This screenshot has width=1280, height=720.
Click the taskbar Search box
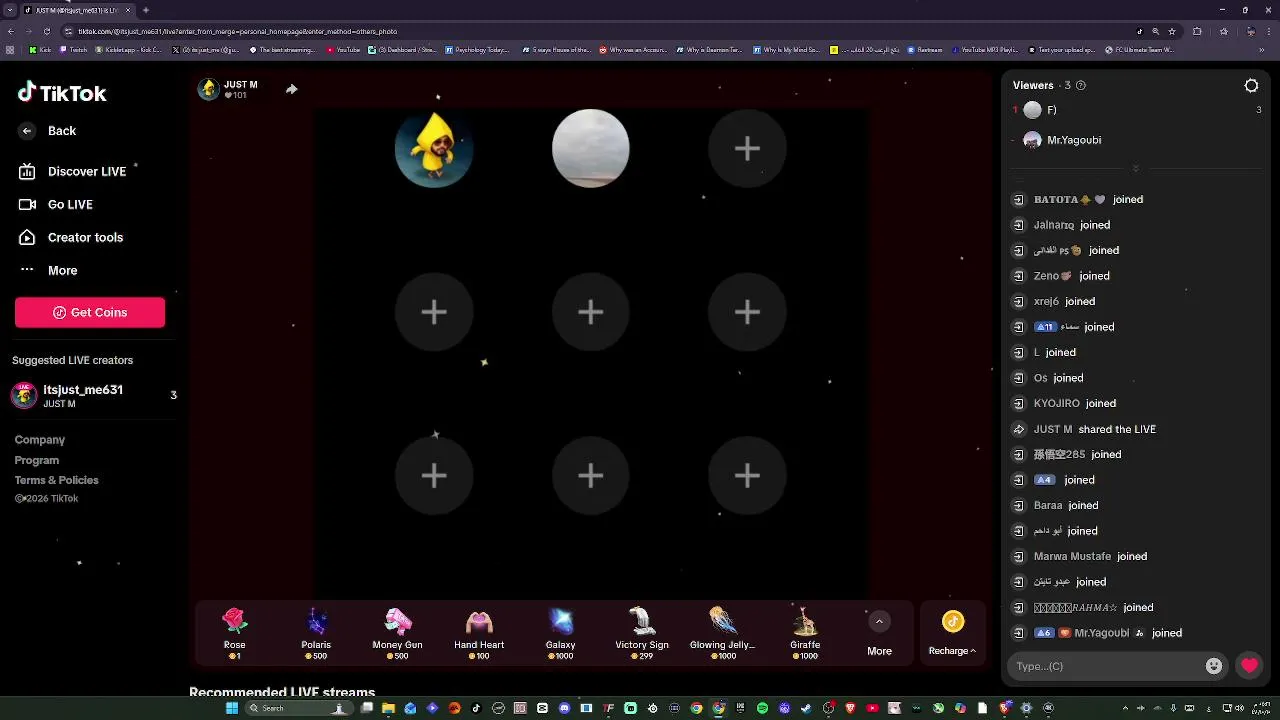click(298, 708)
